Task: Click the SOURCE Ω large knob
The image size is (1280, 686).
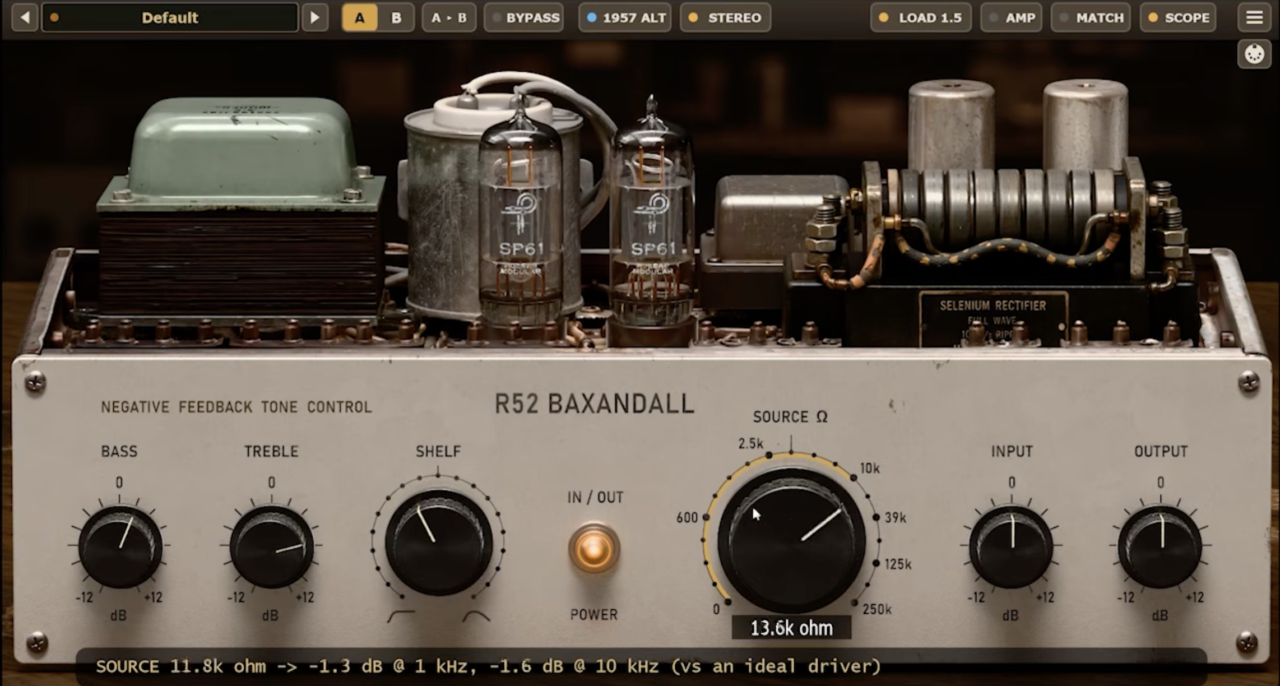Action: pos(791,540)
